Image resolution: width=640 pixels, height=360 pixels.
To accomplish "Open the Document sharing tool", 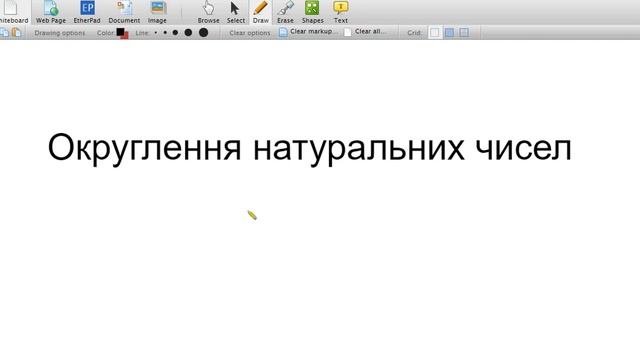I will [x=124, y=12].
